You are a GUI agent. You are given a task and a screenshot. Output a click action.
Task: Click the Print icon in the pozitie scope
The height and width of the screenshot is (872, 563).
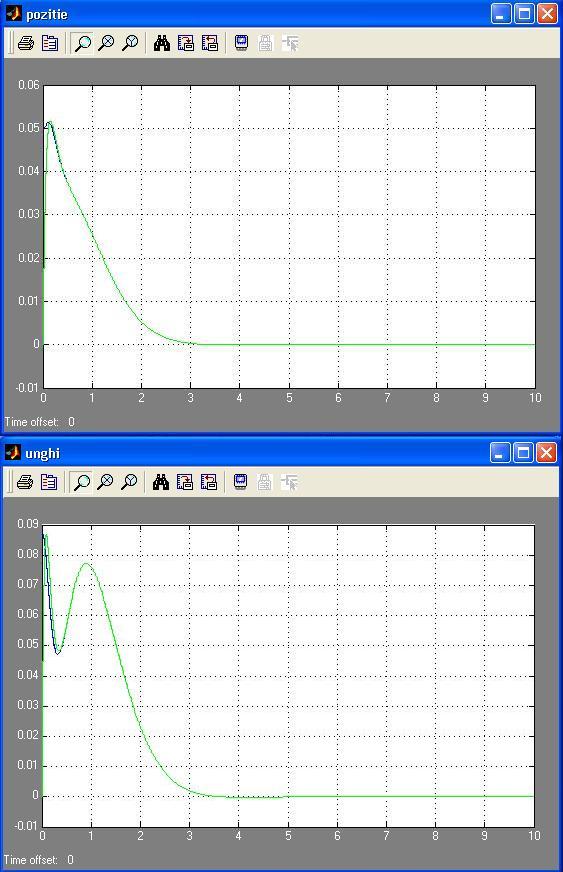26,43
